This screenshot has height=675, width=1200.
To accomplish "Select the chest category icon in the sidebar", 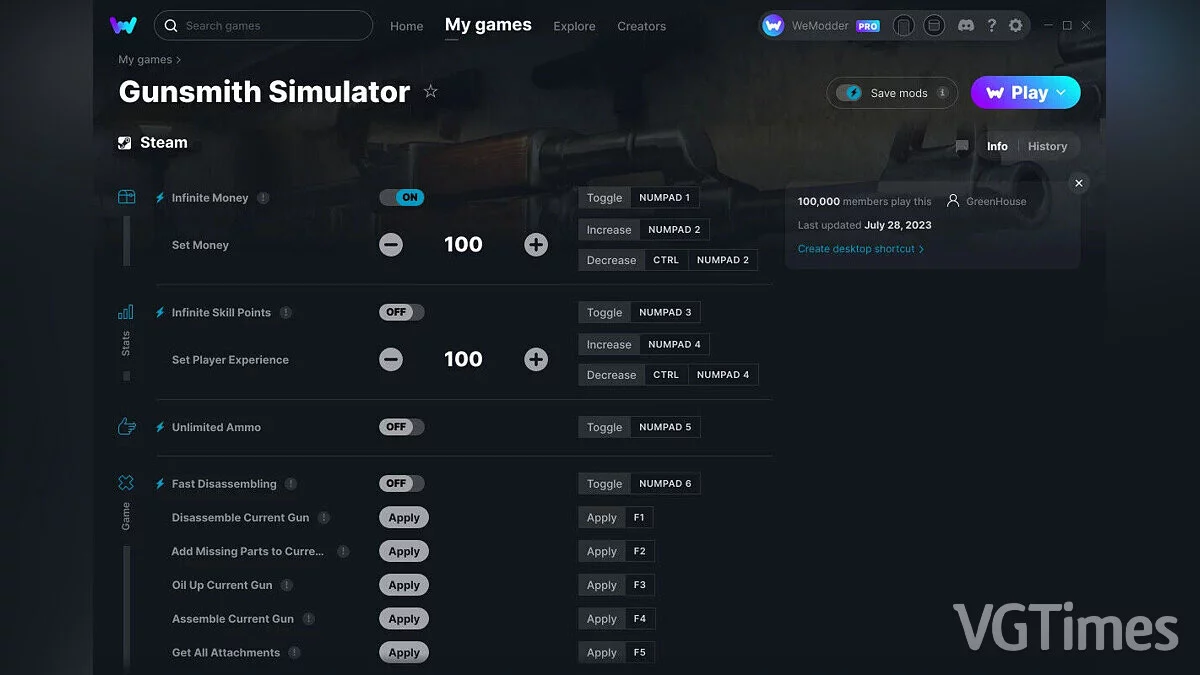I will click(x=126, y=197).
